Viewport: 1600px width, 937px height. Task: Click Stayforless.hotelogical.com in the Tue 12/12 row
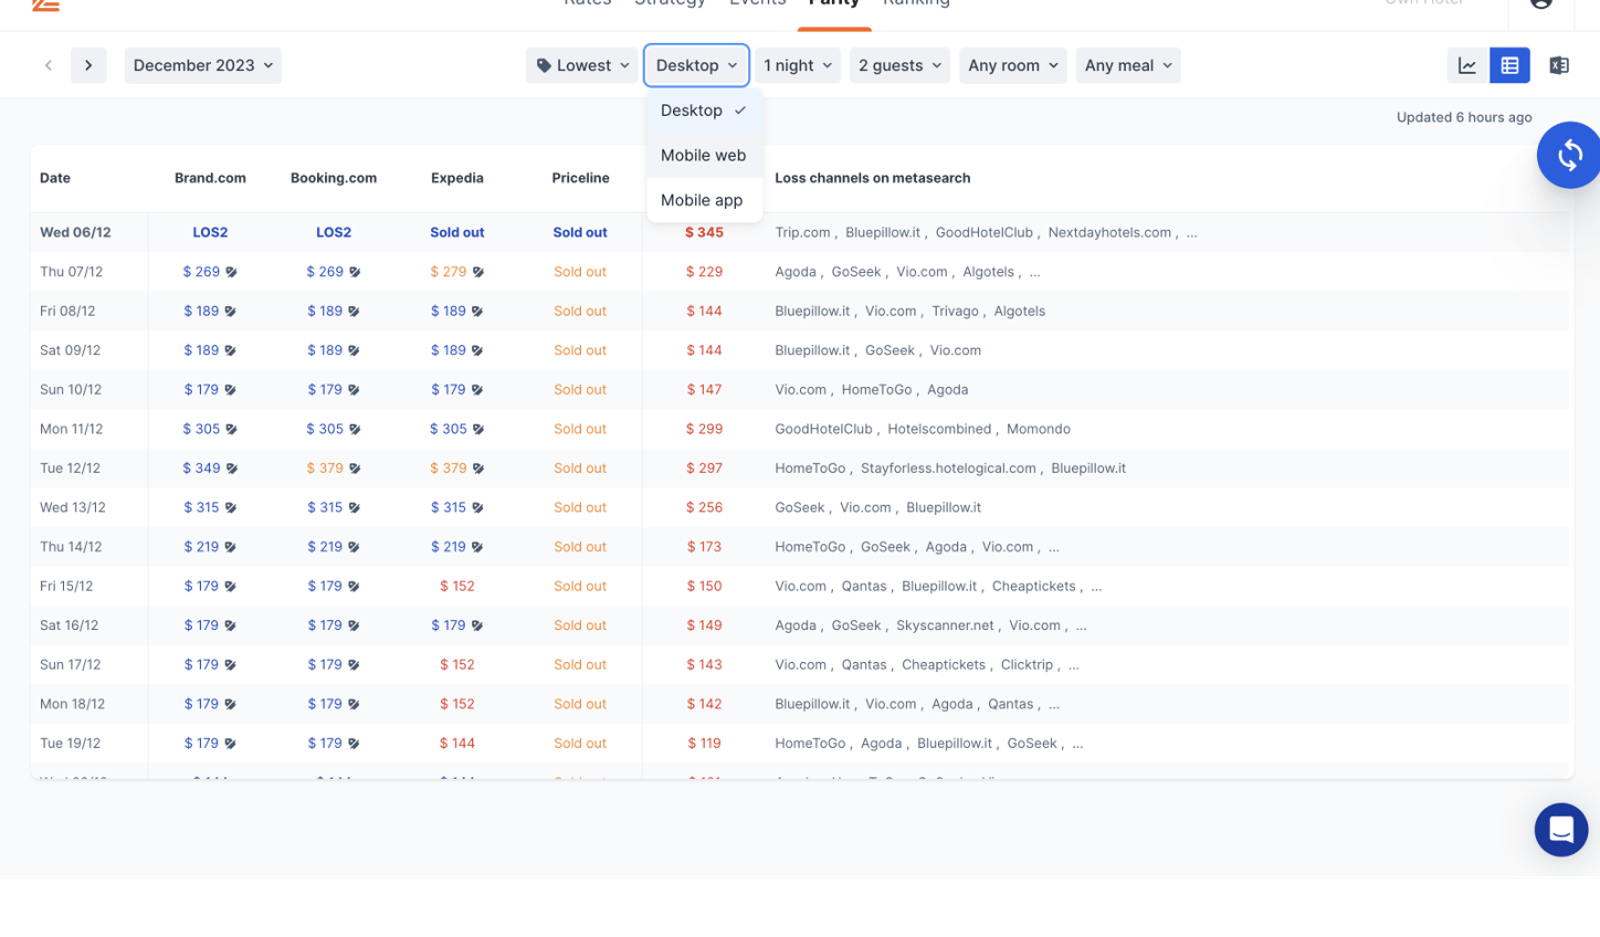[x=949, y=468]
